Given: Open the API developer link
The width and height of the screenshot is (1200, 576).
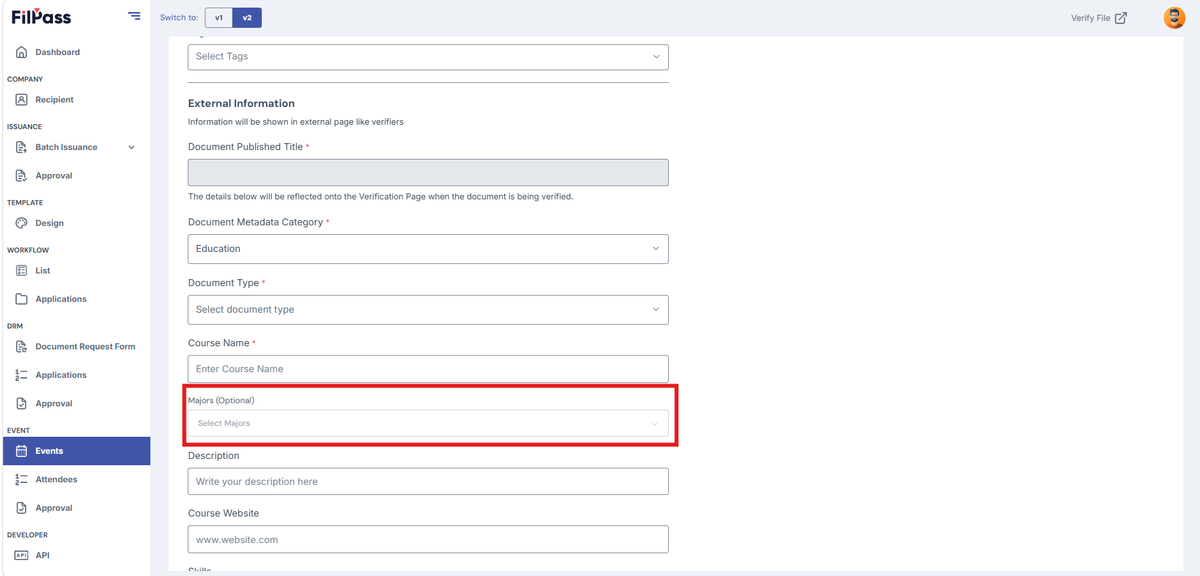Looking at the screenshot, I should pyautogui.click(x=42, y=555).
